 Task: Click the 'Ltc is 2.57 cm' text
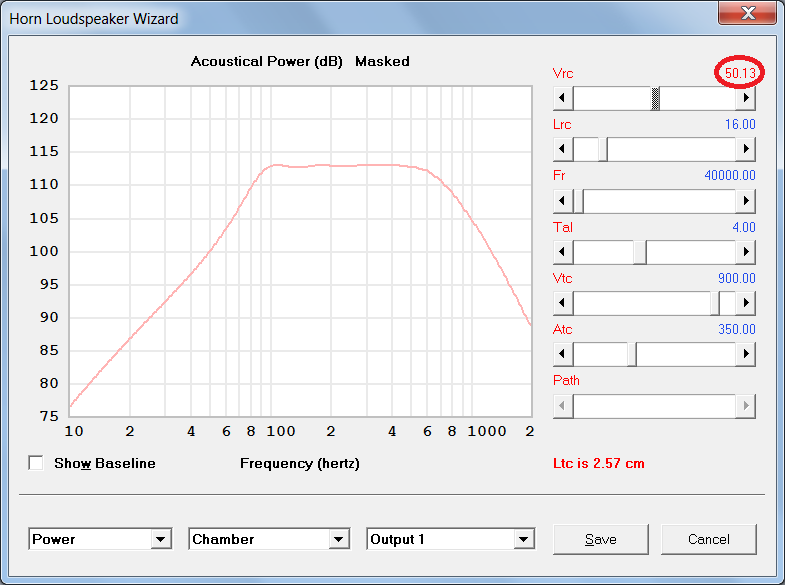[x=599, y=463]
